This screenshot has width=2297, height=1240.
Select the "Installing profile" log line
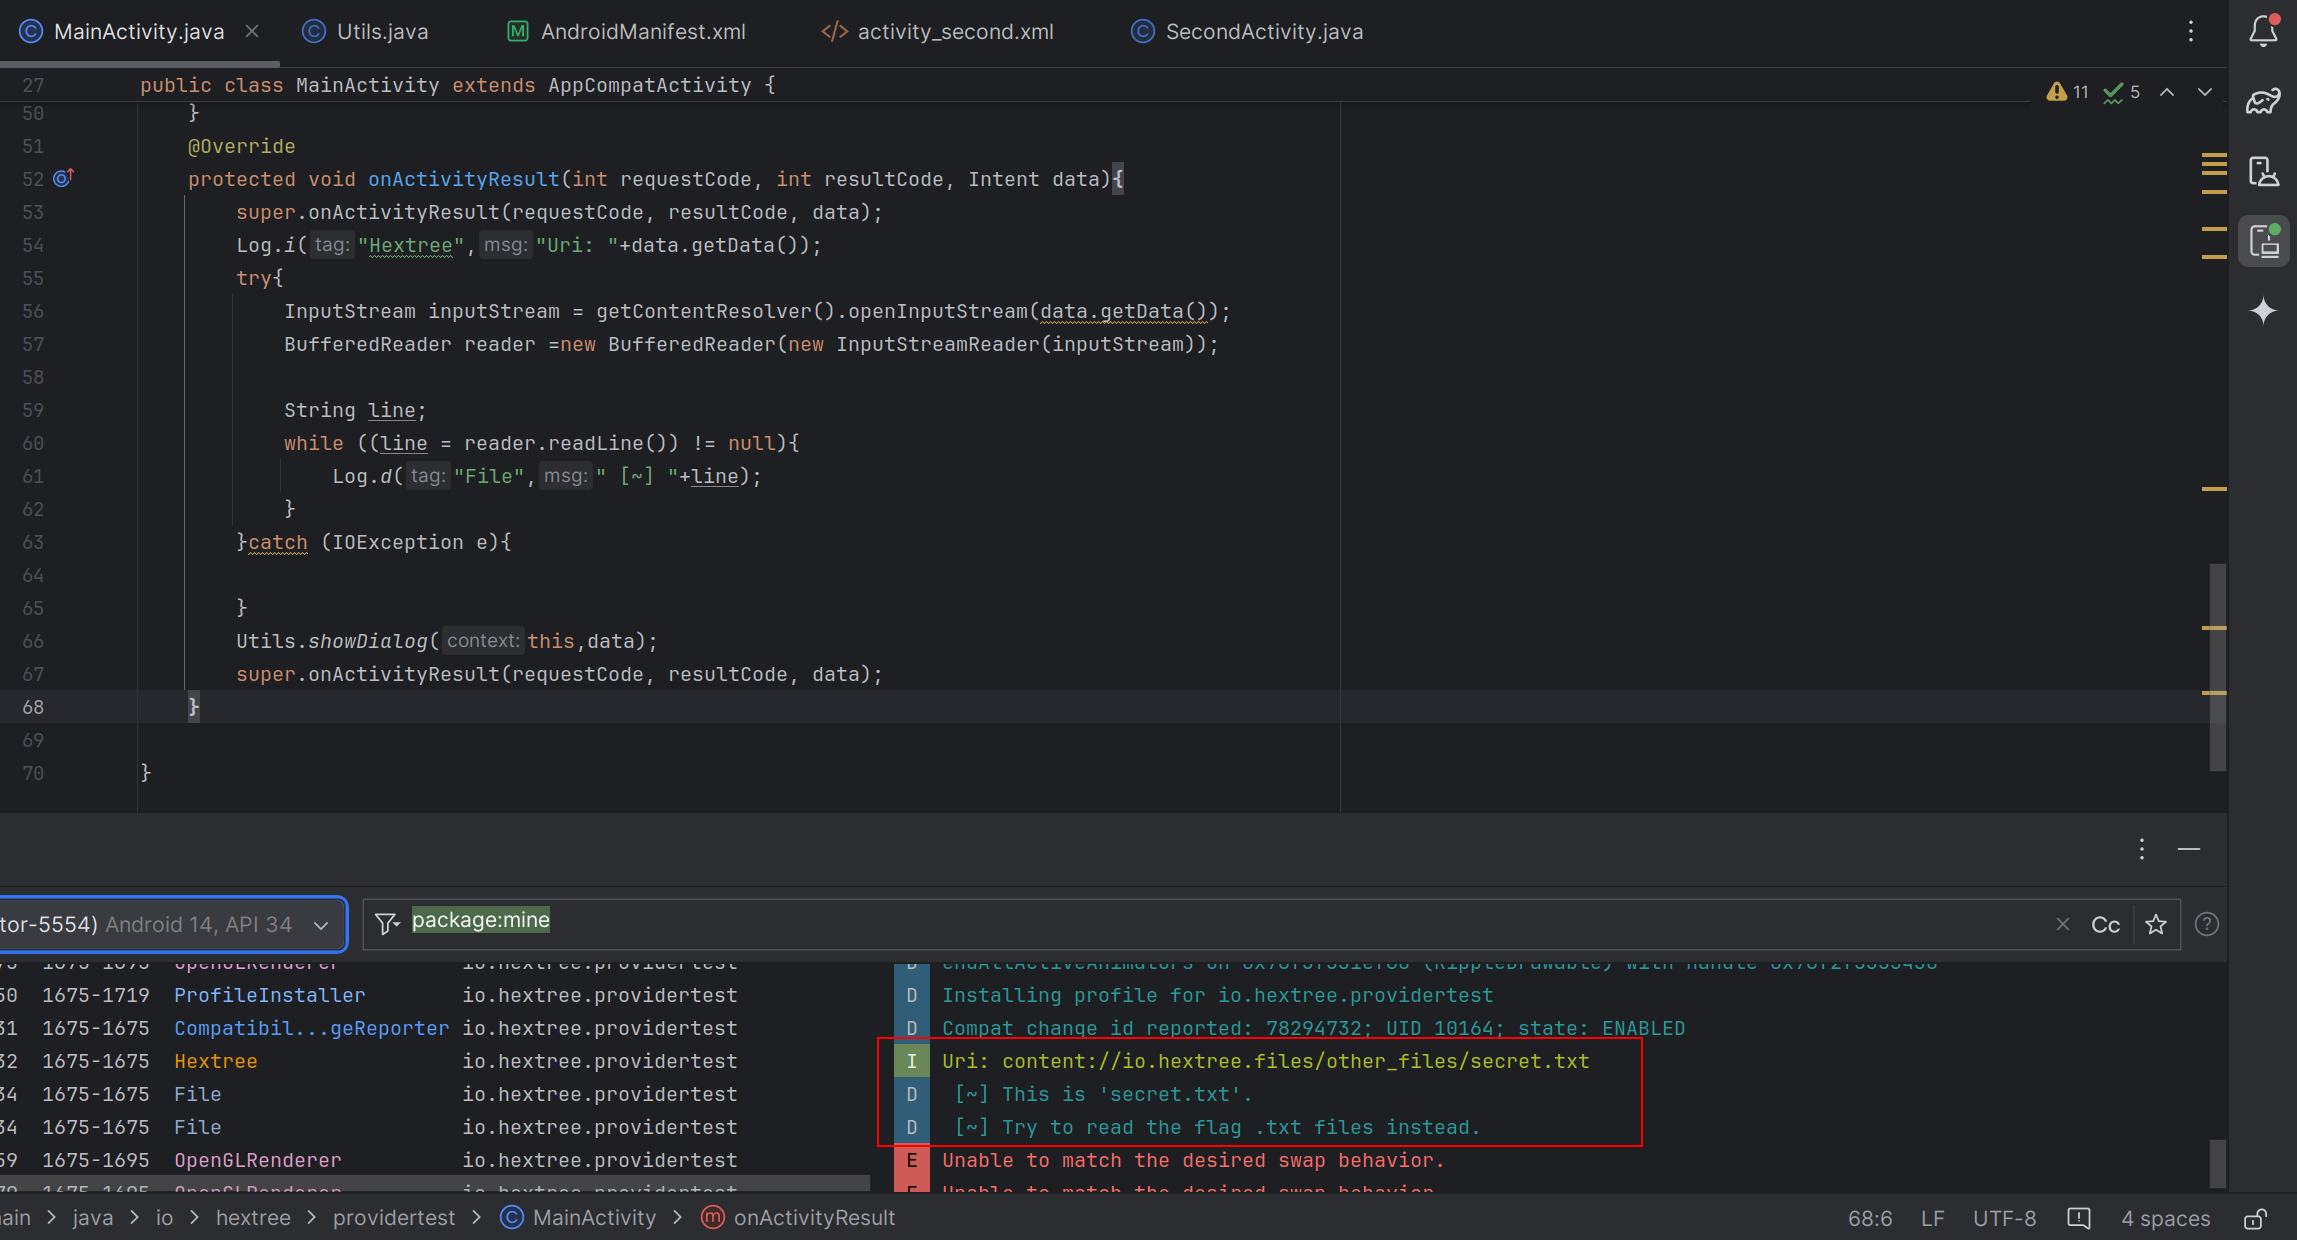pos(1217,995)
